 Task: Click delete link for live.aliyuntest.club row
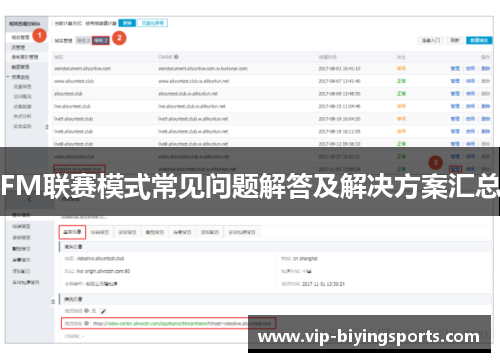[x=486, y=106]
